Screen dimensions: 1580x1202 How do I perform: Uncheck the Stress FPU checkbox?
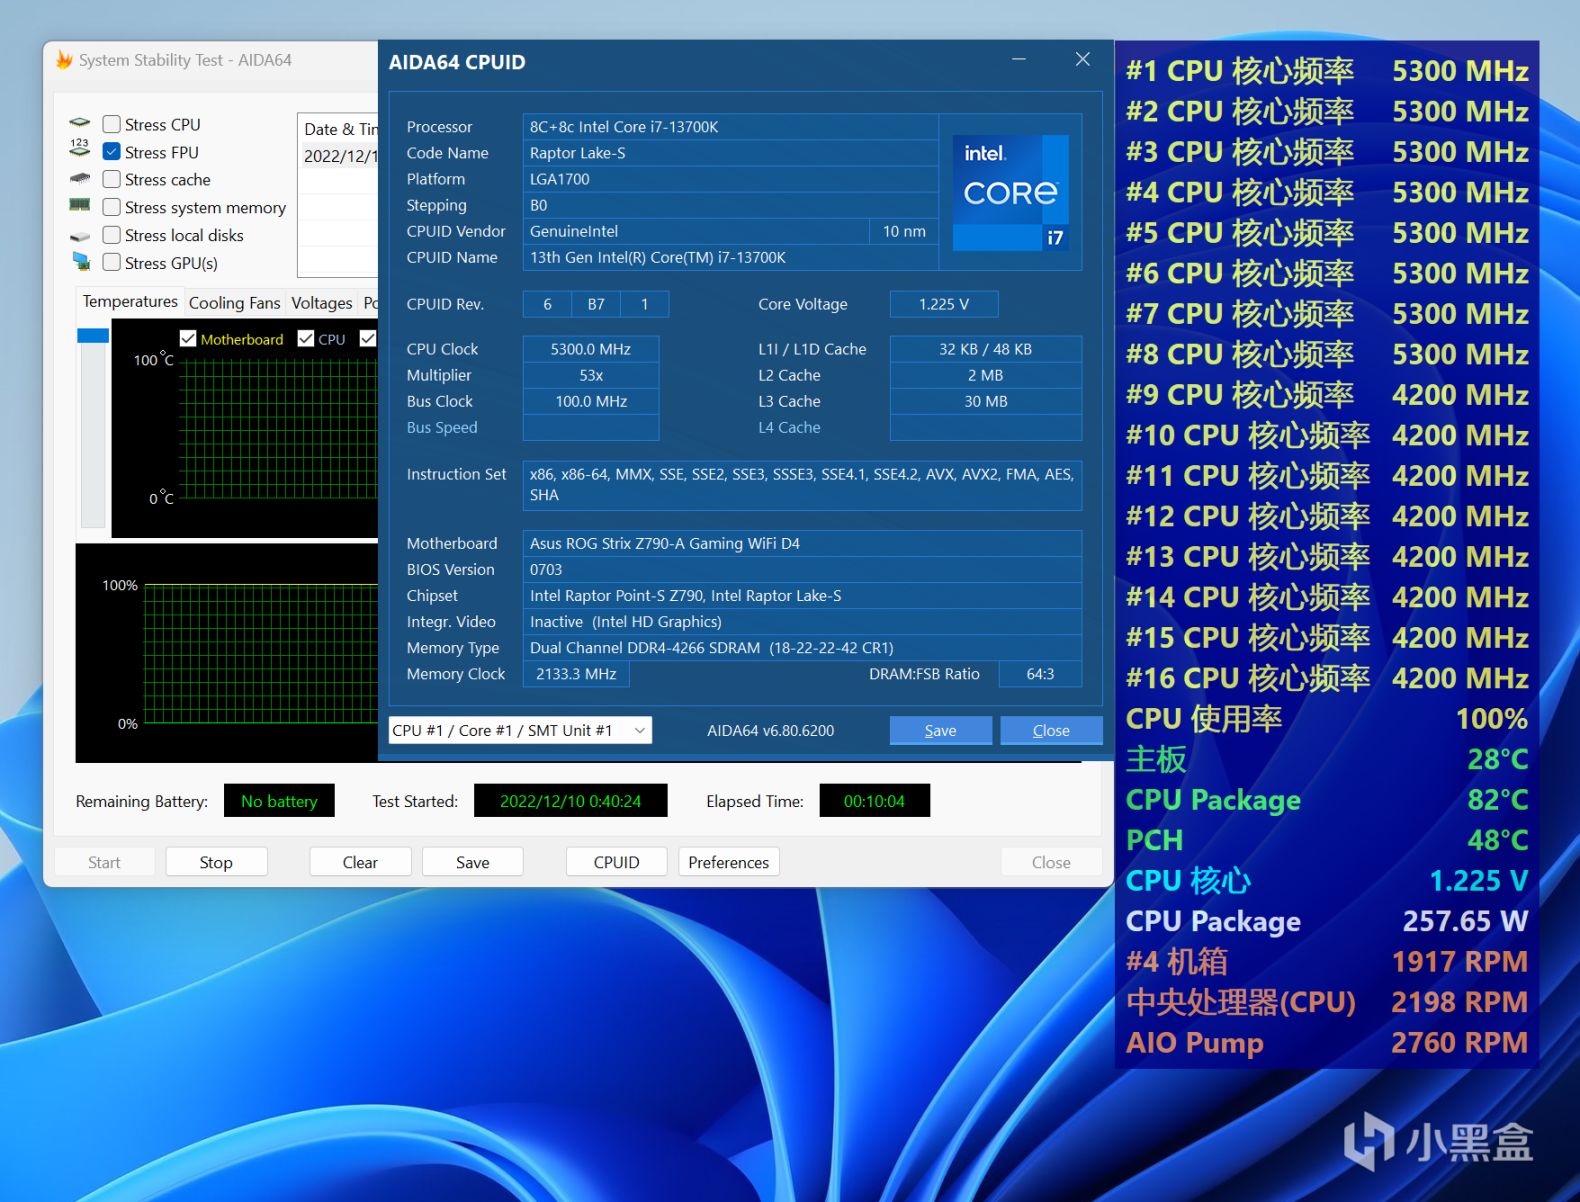(112, 152)
